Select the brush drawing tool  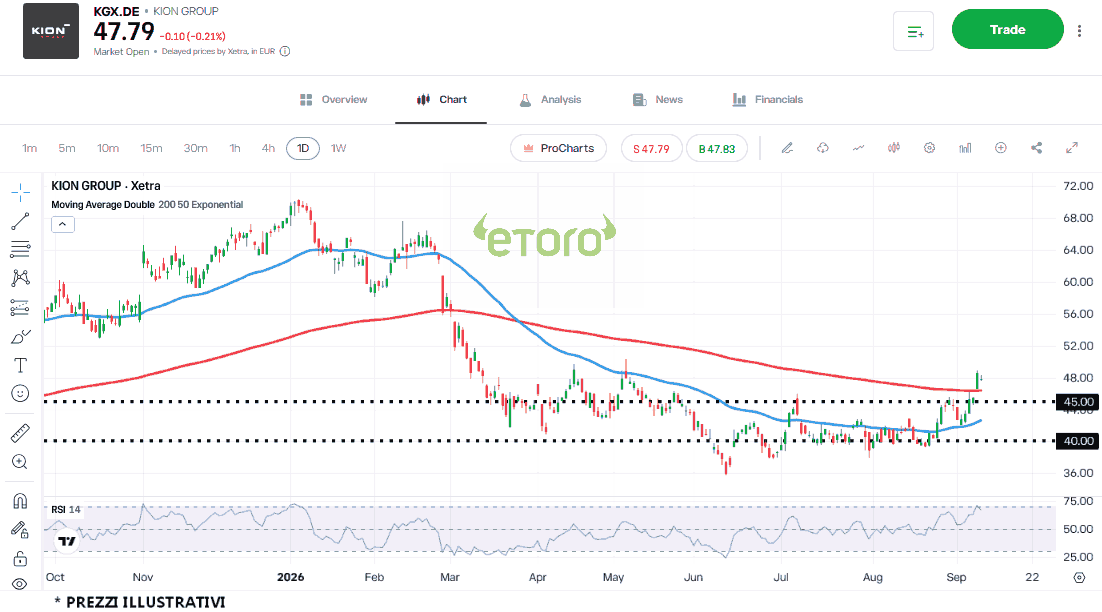[20, 337]
